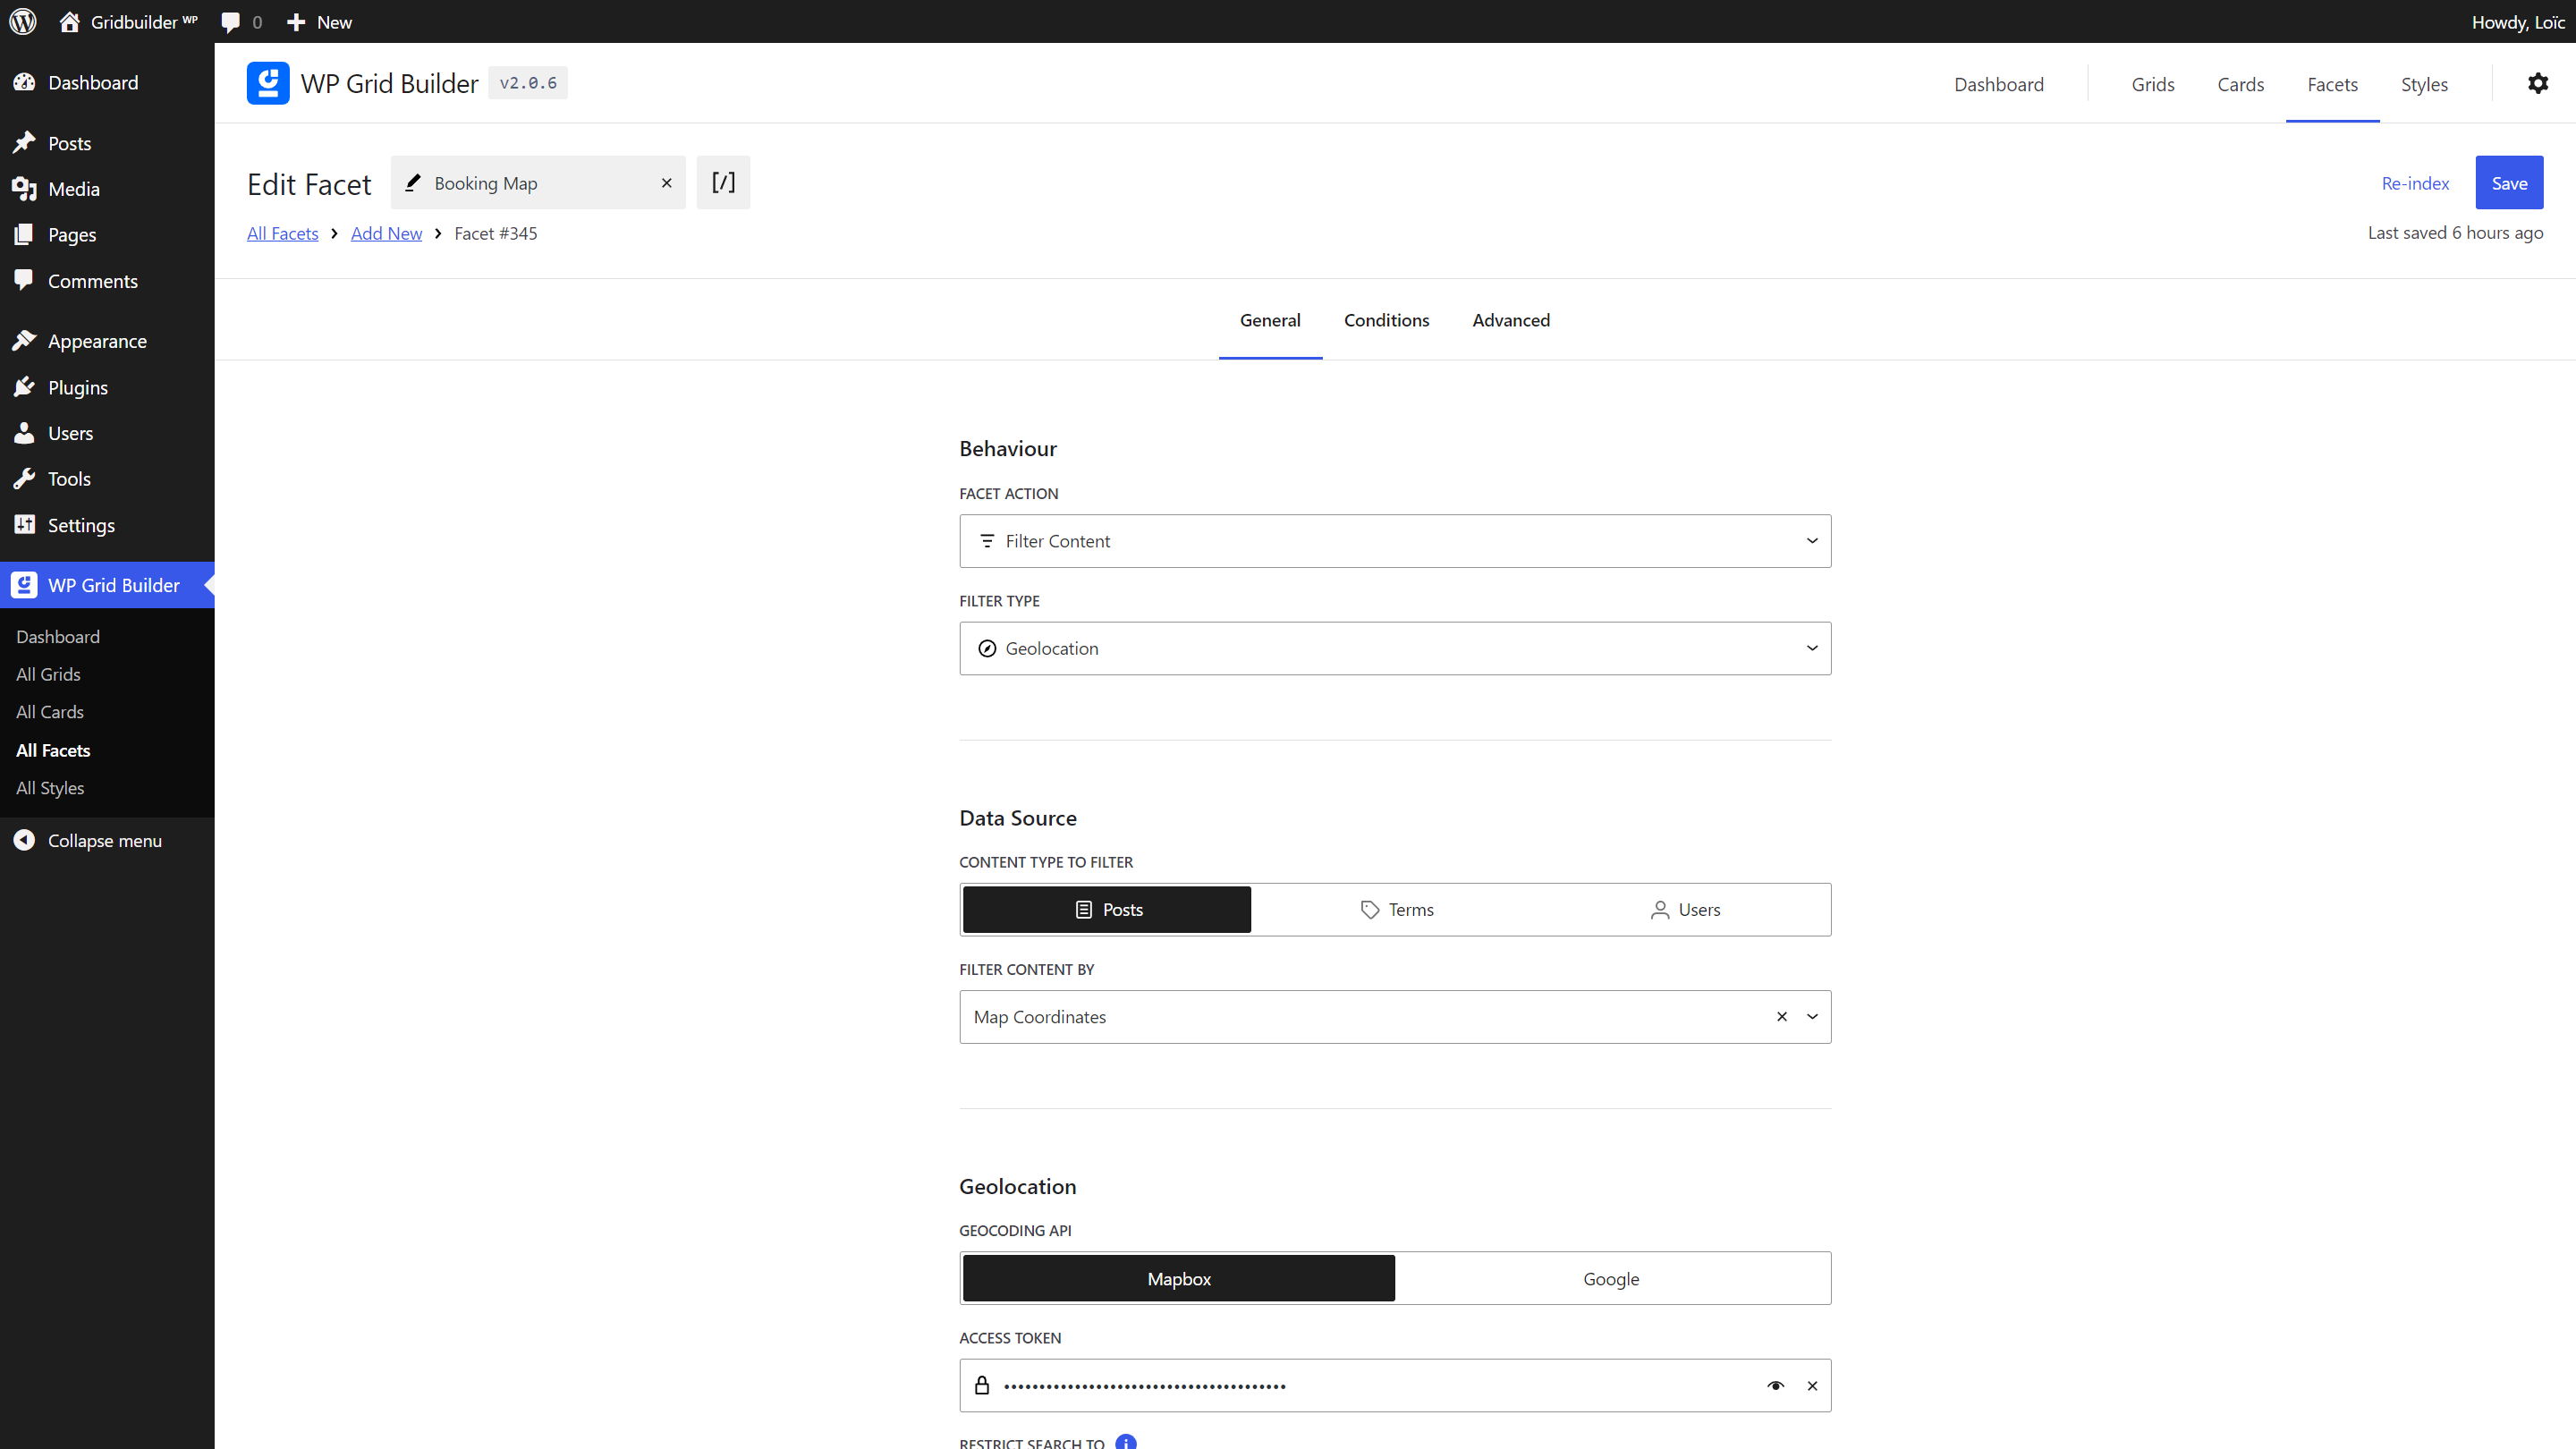Screen dimensions: 2576x1449
Task: Save the Booking Map facet
Action: [2509, 182]
